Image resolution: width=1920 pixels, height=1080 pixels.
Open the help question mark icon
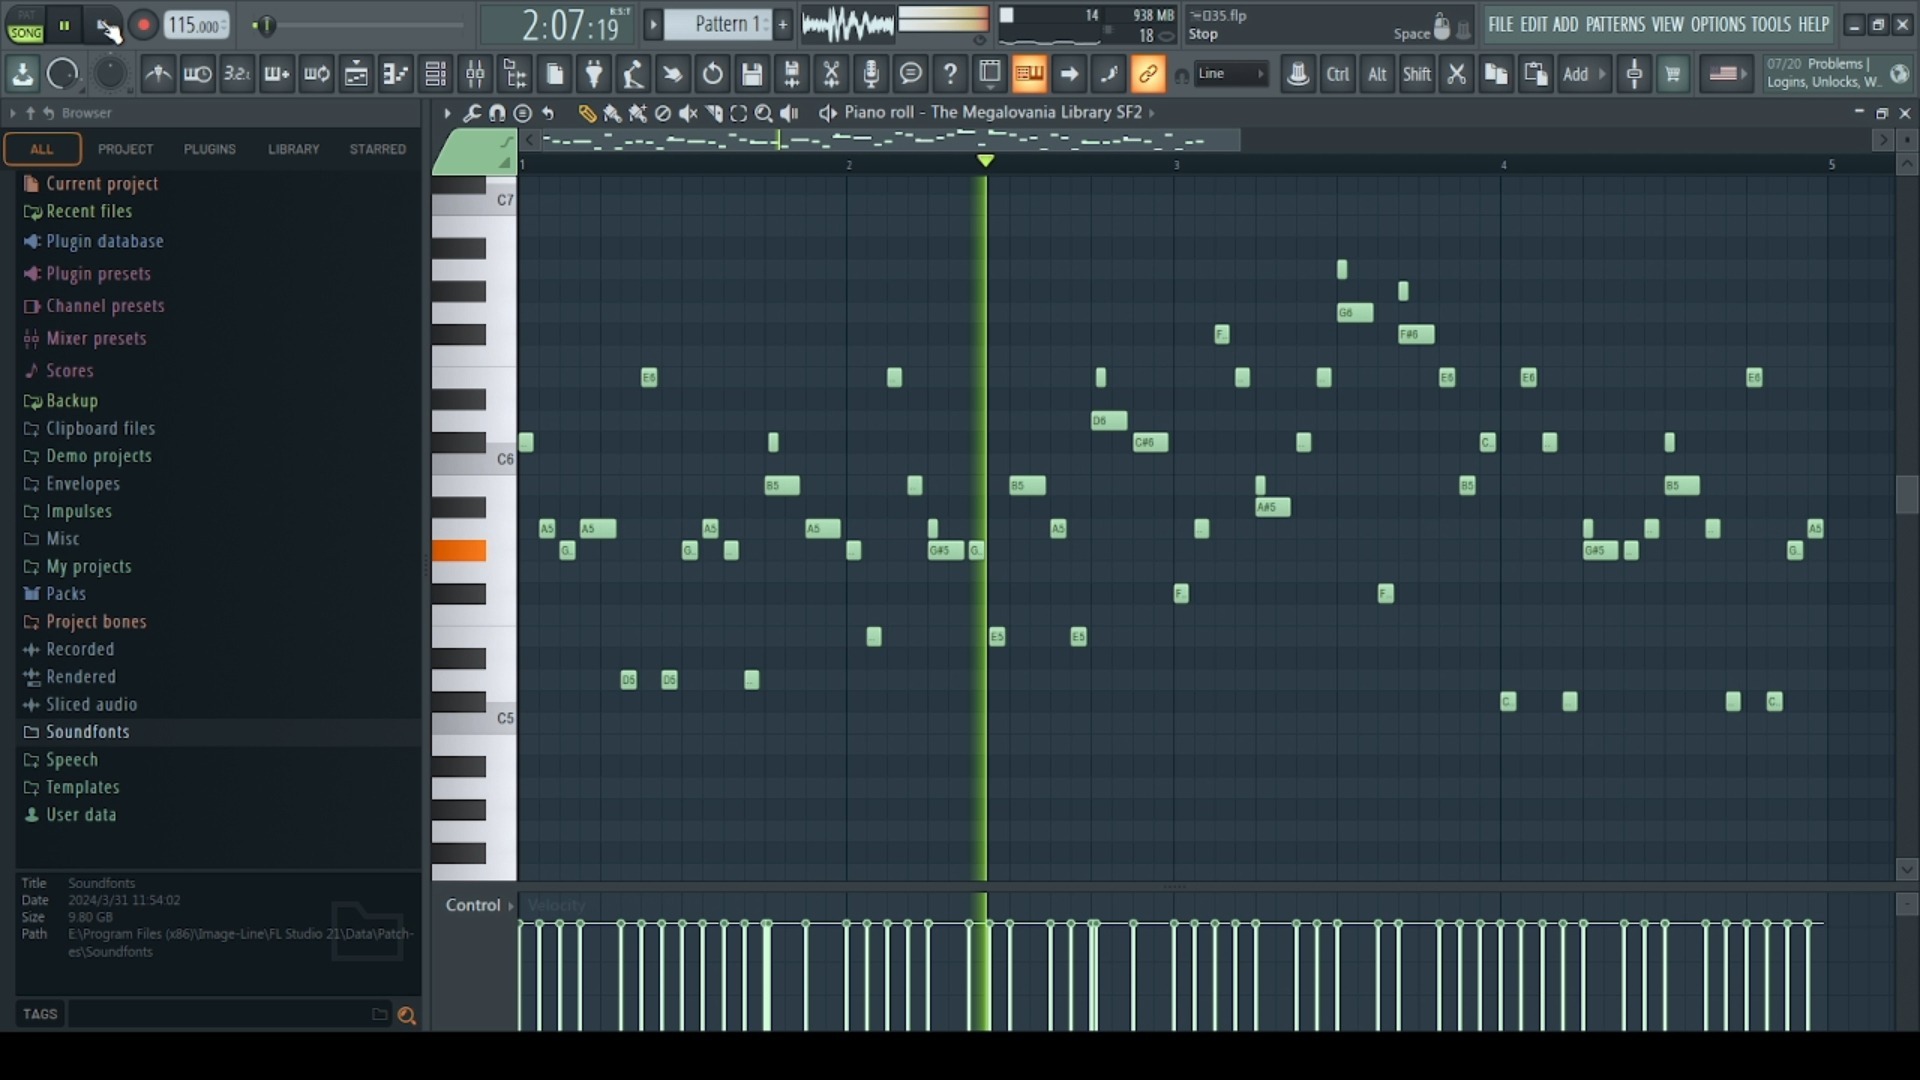[950, 74]
